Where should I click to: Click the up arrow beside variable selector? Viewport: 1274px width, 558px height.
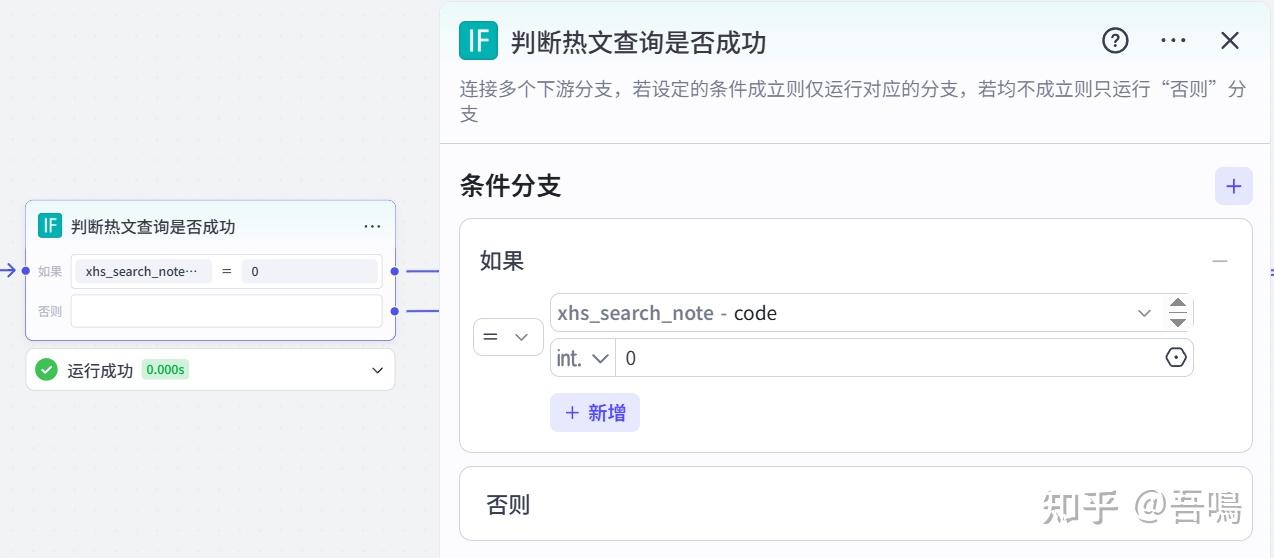[x=1178, y=303]
